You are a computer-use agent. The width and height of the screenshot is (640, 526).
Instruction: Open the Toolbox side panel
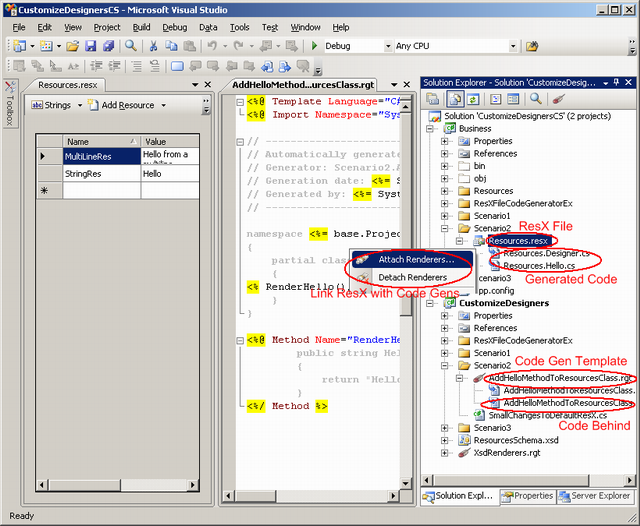click(10, 103)
